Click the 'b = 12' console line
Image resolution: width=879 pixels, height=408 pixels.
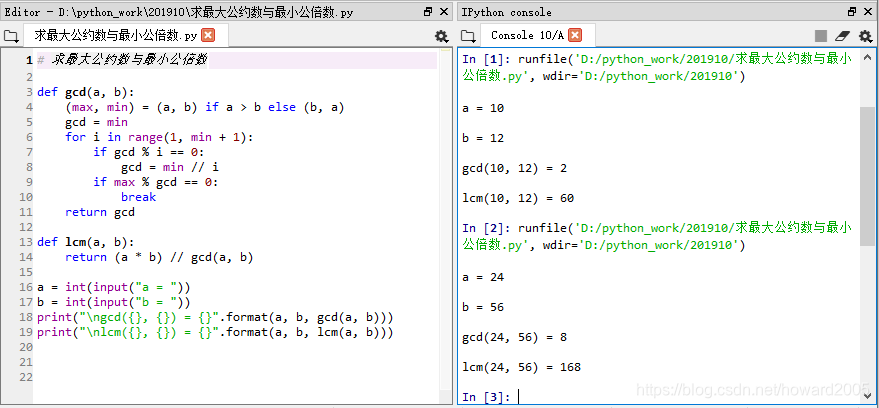(483, 138)
